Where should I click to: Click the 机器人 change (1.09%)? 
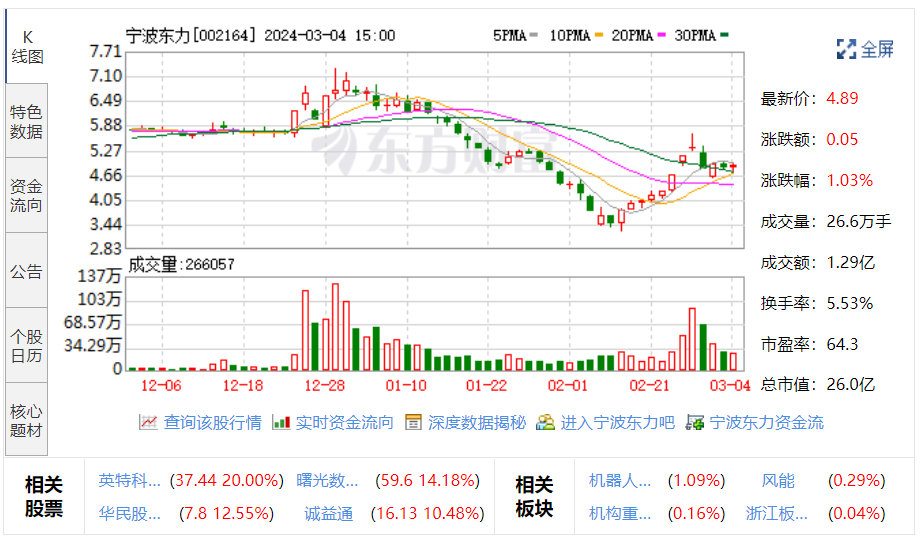click(696, 481)
